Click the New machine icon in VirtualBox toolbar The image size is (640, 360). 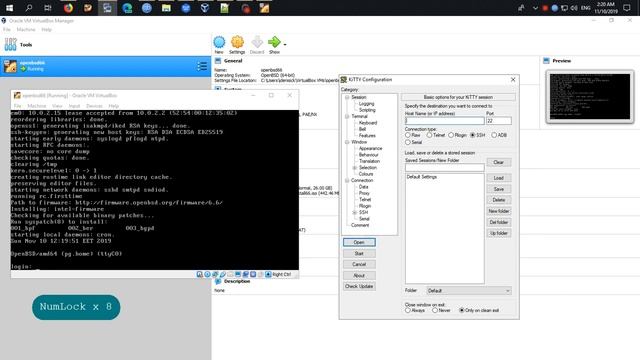point(219,42)
